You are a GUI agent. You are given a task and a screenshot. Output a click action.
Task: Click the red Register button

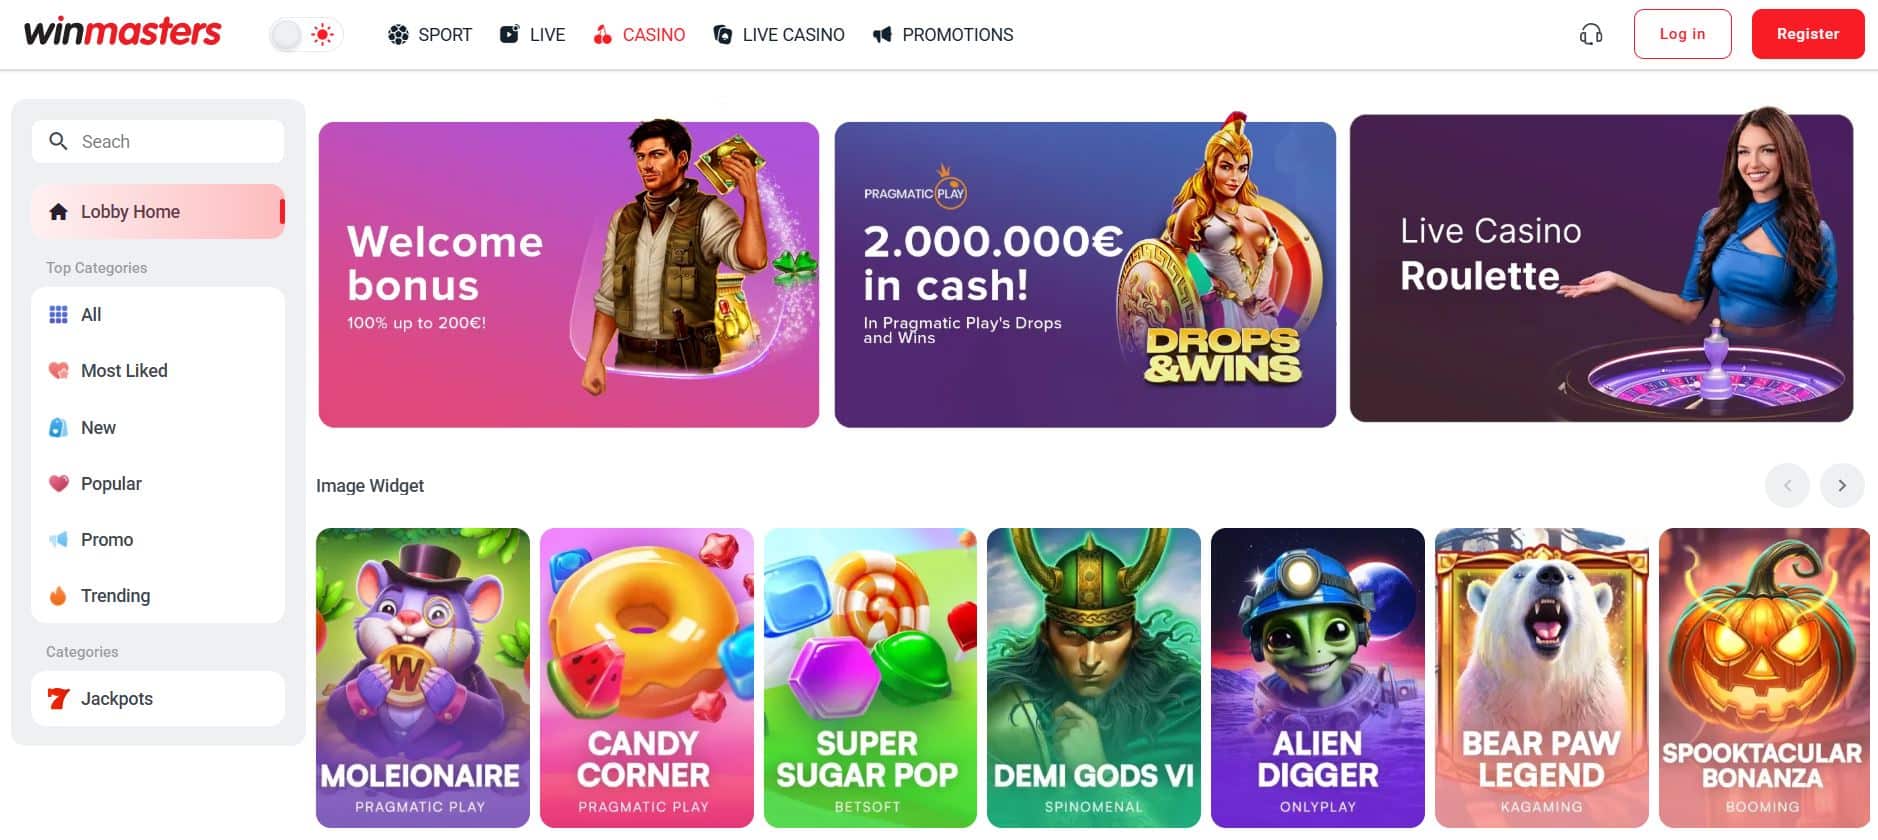click(x=1808, y=34)
